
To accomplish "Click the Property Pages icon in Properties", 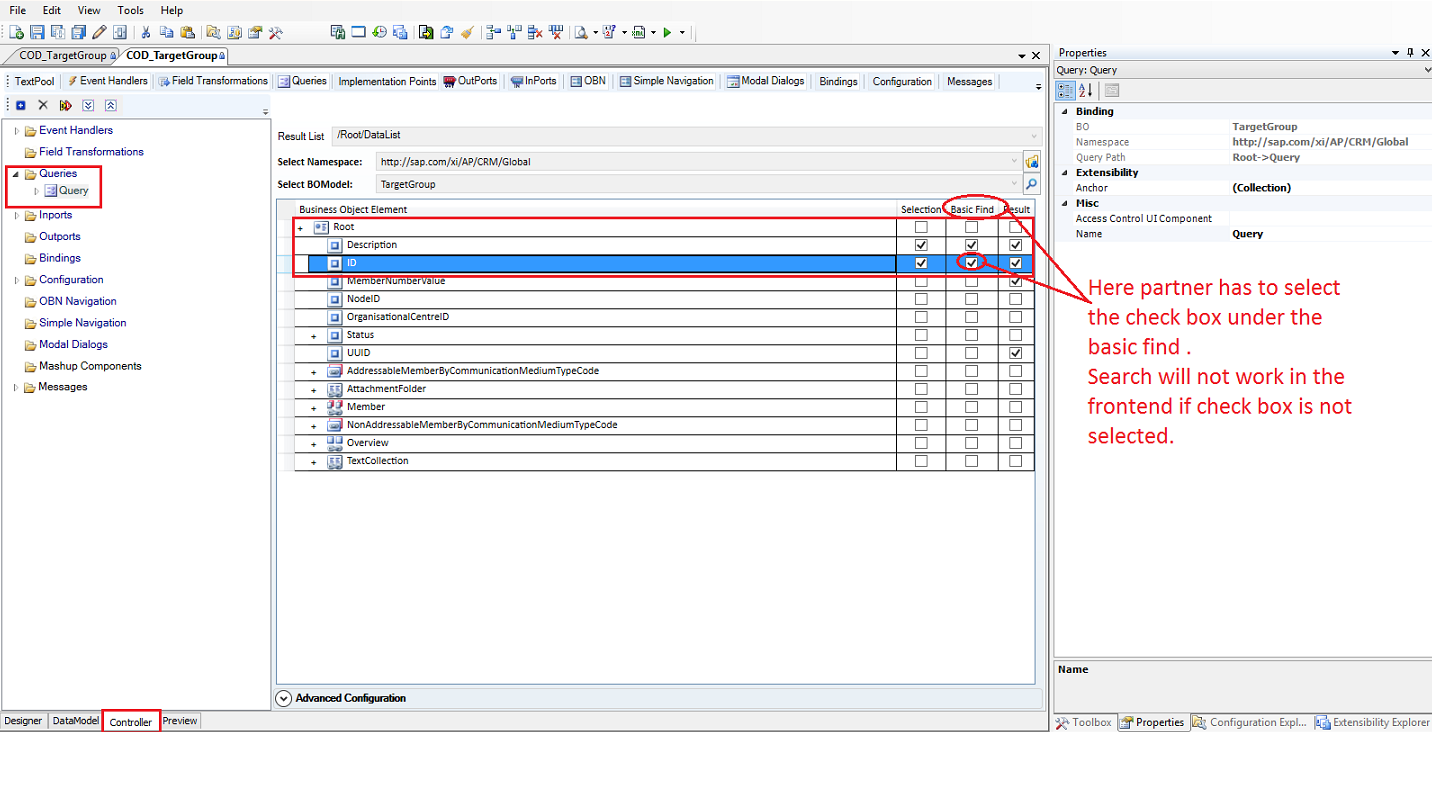I will click(1112, 90).
